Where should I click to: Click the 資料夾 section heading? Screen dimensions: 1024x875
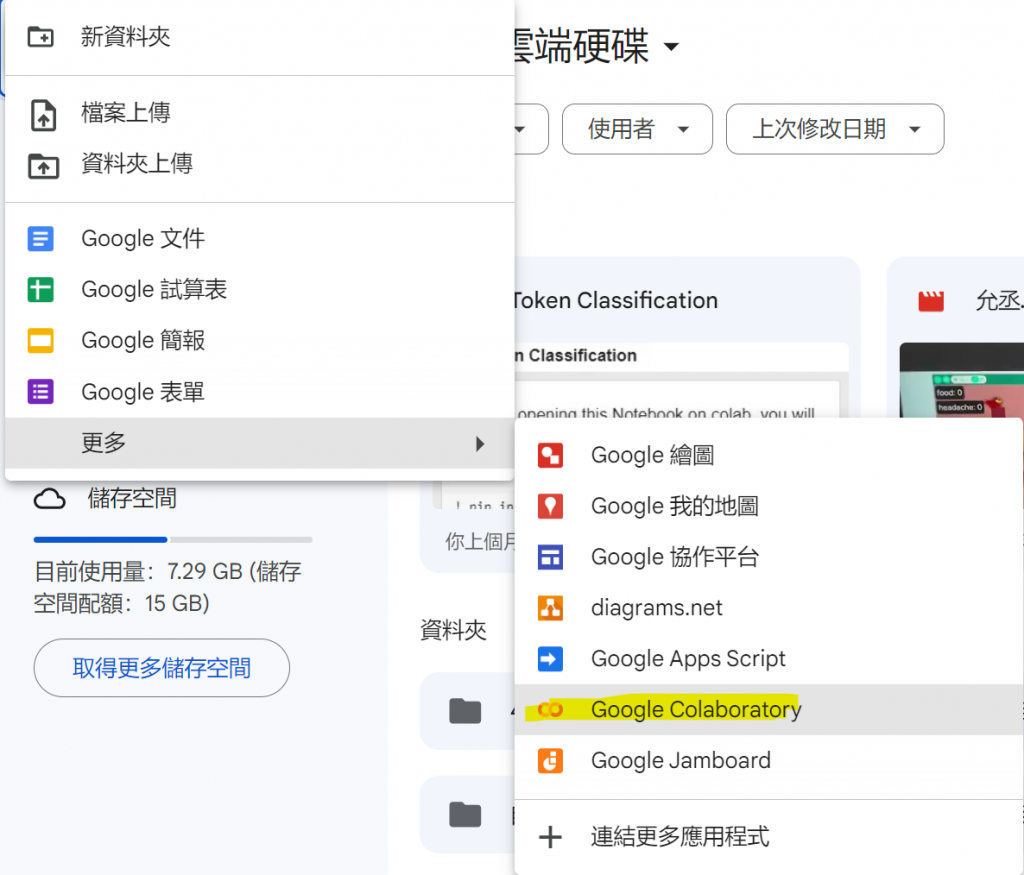coord(453,630)
